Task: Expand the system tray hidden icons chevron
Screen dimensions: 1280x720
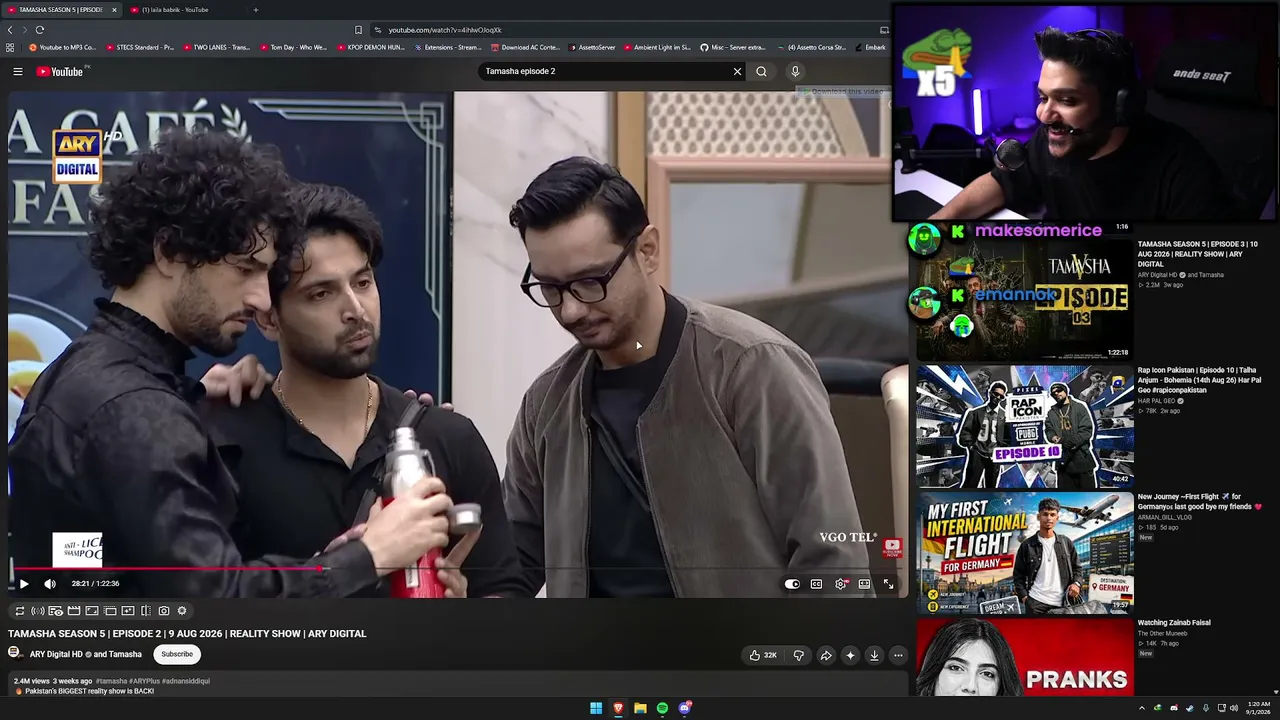Action: tap(1142, 708)
